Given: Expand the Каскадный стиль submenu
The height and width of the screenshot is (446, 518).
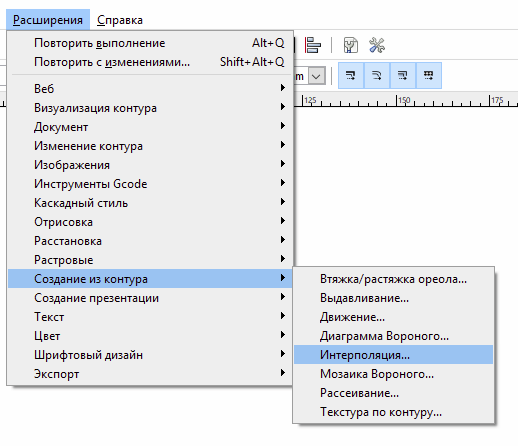Looking at the screenshot, I should coord(150,203).
